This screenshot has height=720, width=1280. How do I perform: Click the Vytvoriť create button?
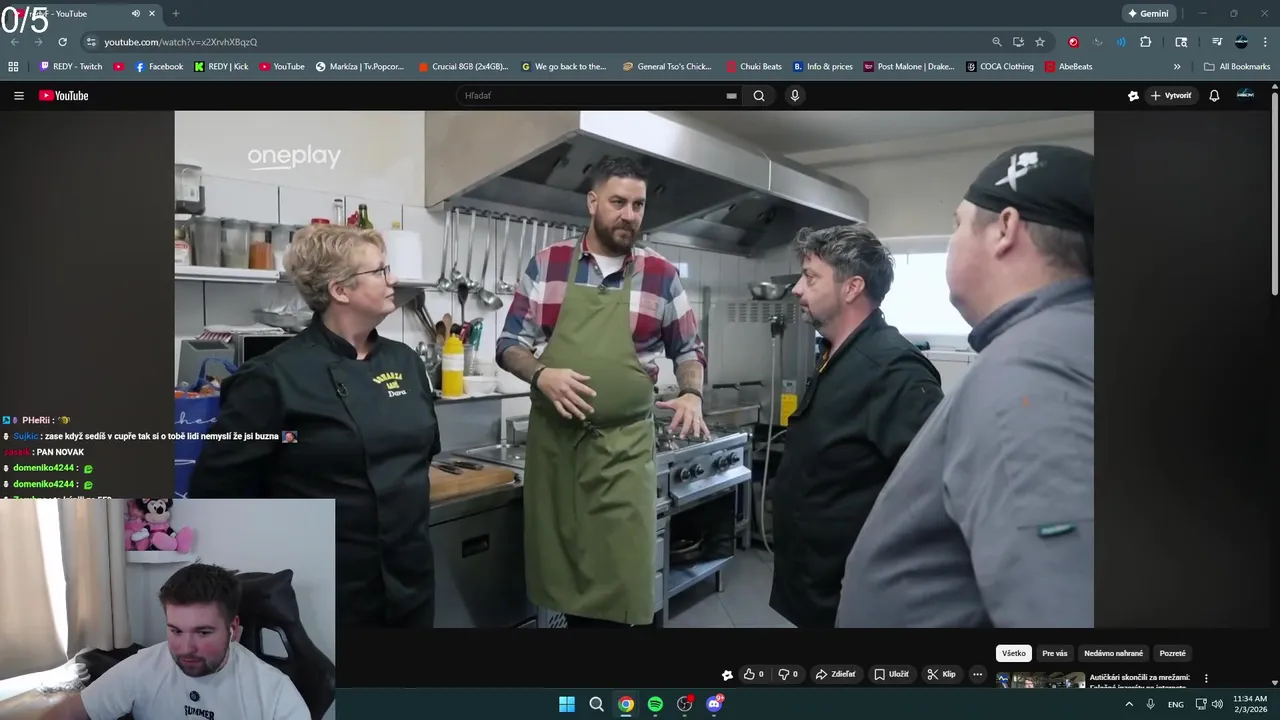(x=1171, y=96)
